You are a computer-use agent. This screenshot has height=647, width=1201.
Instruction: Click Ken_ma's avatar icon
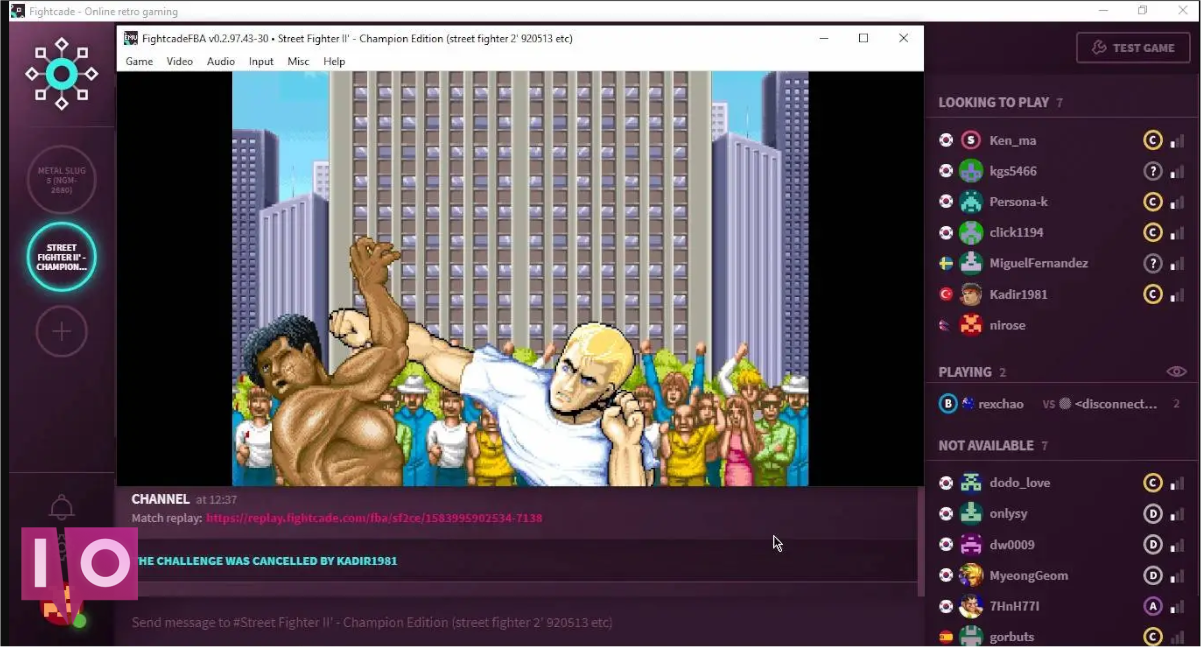point(971,140)
